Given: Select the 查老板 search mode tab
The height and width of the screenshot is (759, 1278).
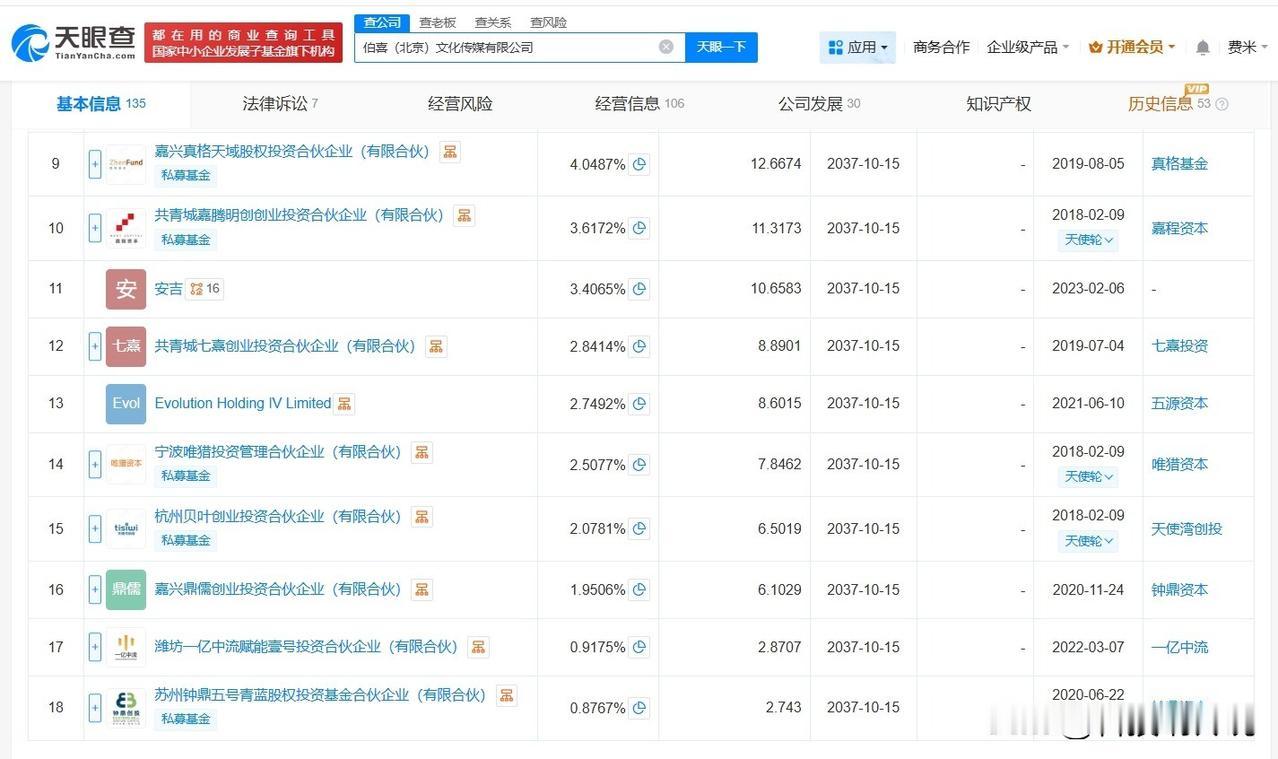Looking at the screenshot, I should (x=437, y=22).
